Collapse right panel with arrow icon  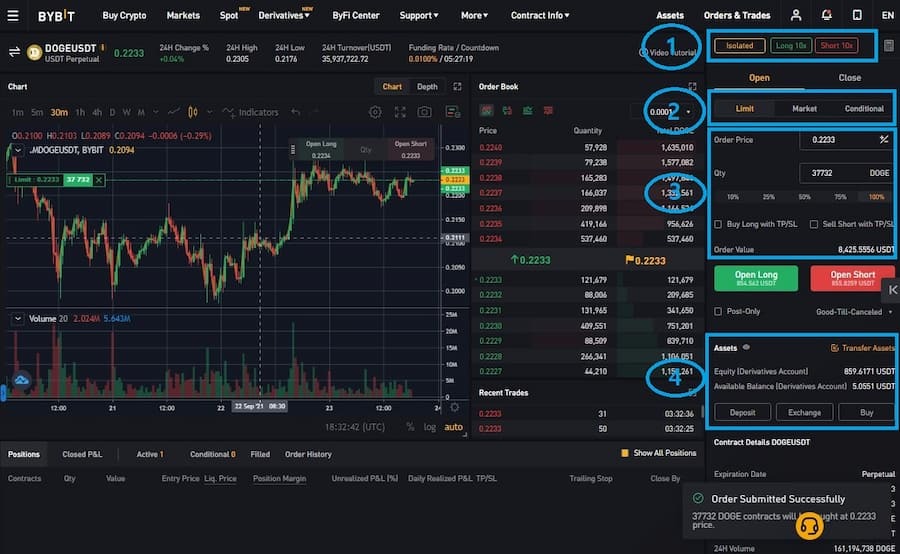893,290
